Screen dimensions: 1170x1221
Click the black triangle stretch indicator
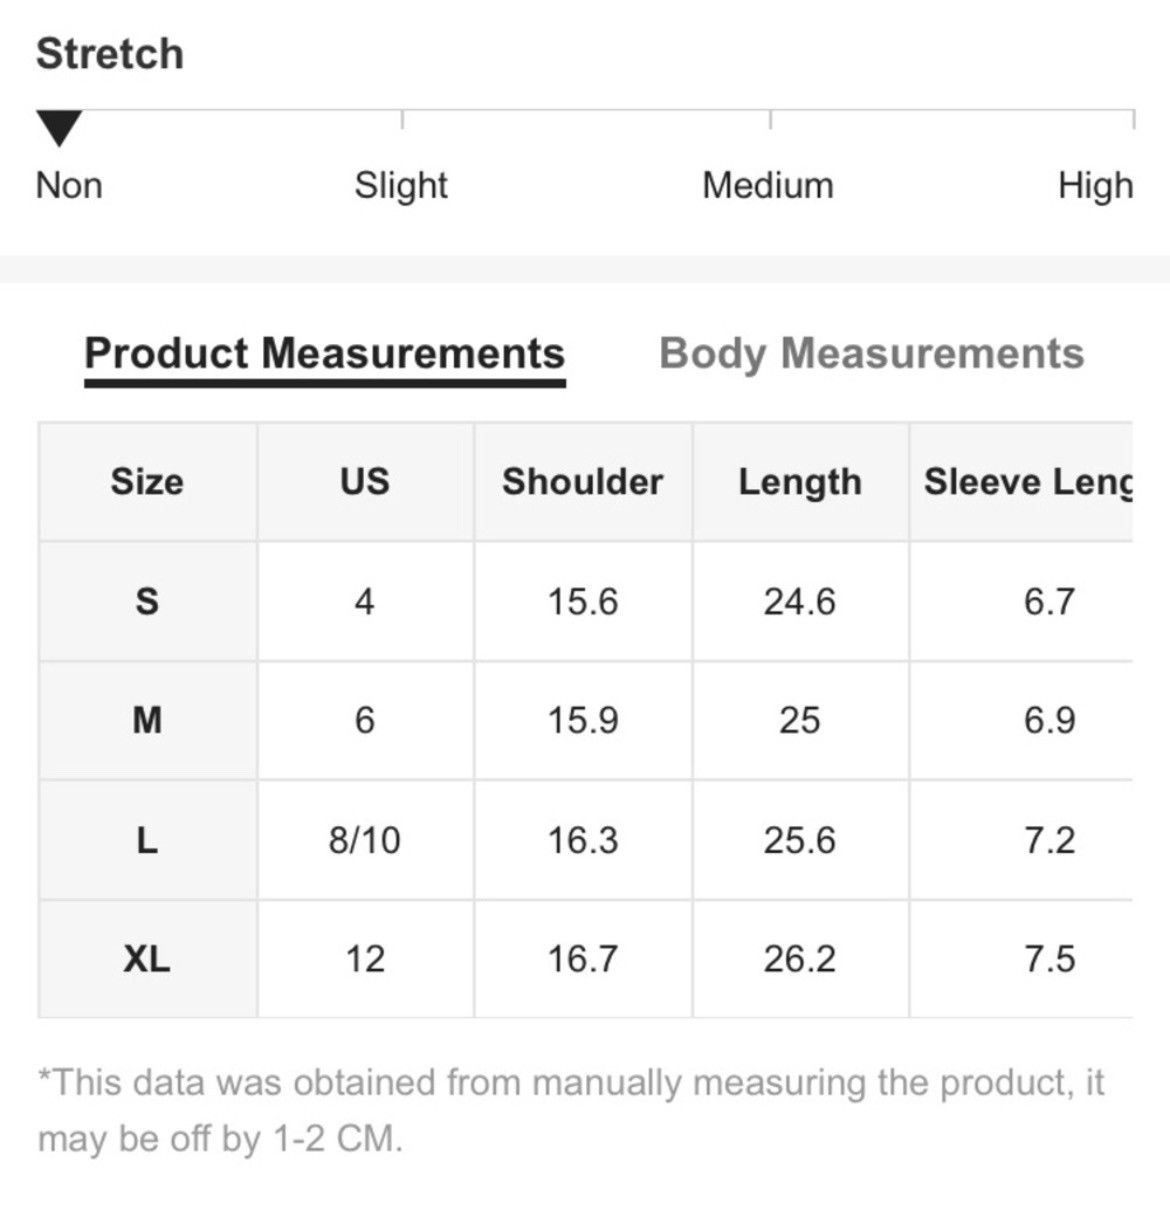(x=58, y=129)
